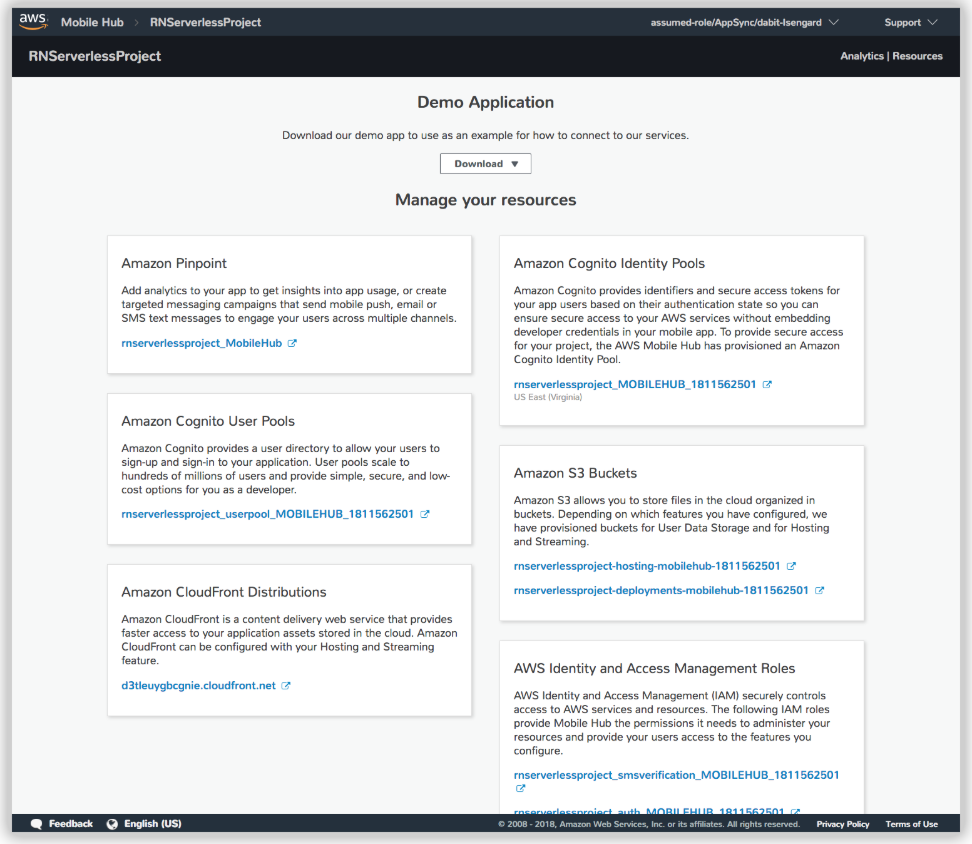Image resolution: width=972 pixels, height=844 pixels.
Task: Select English (US) language option
Action: (152, 824)
